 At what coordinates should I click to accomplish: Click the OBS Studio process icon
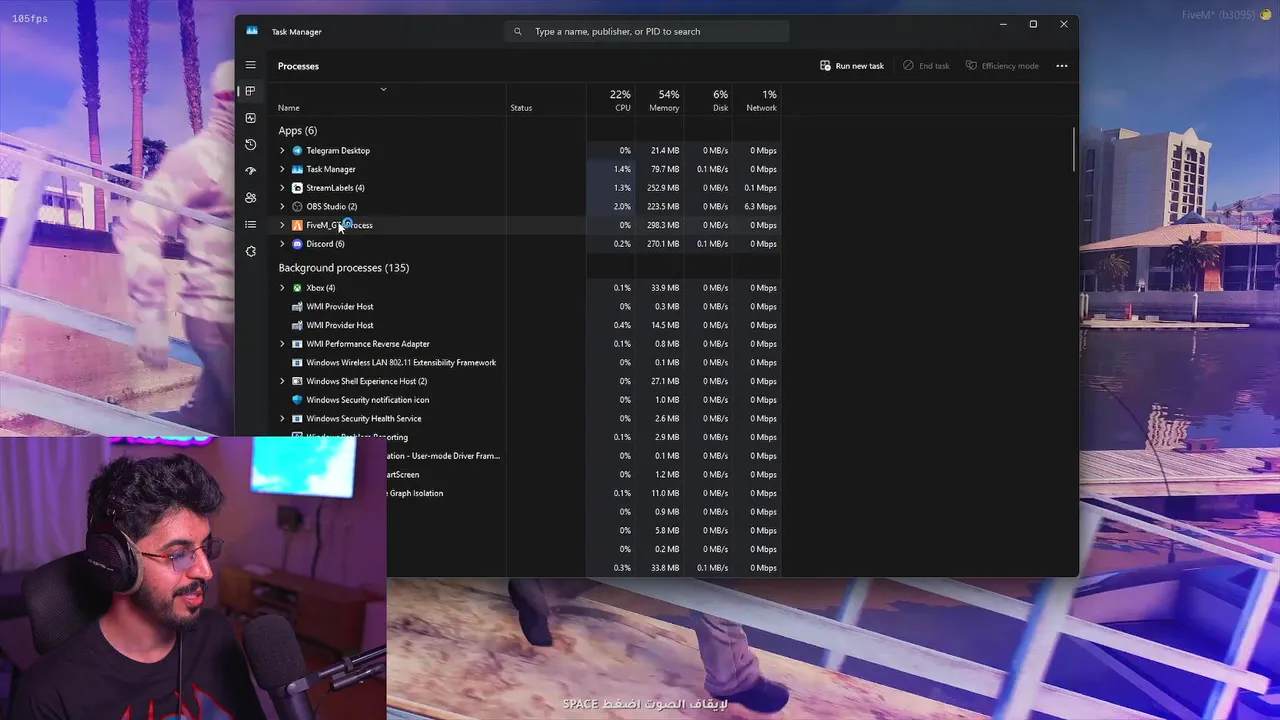click(x=297, y=206)
